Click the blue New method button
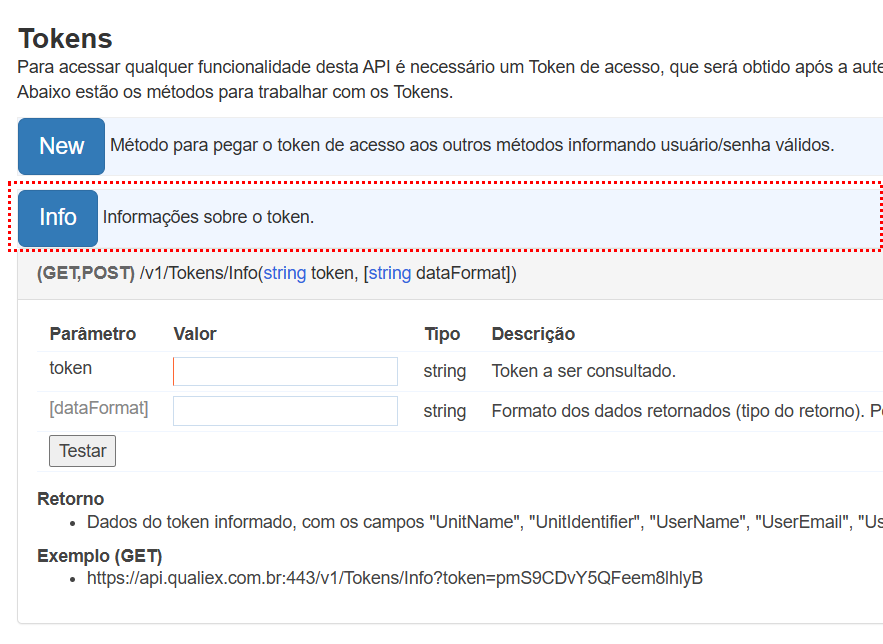 pyautogui.click(x=61, y=146)
